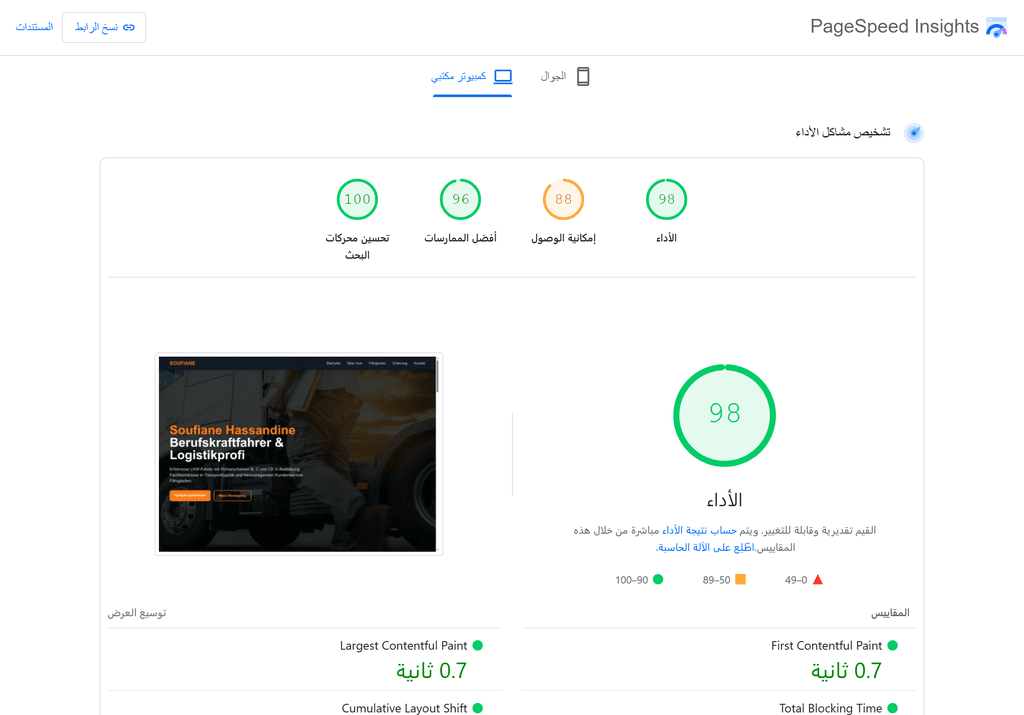This screenshot has height=715, width=1024.
Task: Click the First Contentful Paint metric label
Action: (826, 645)
